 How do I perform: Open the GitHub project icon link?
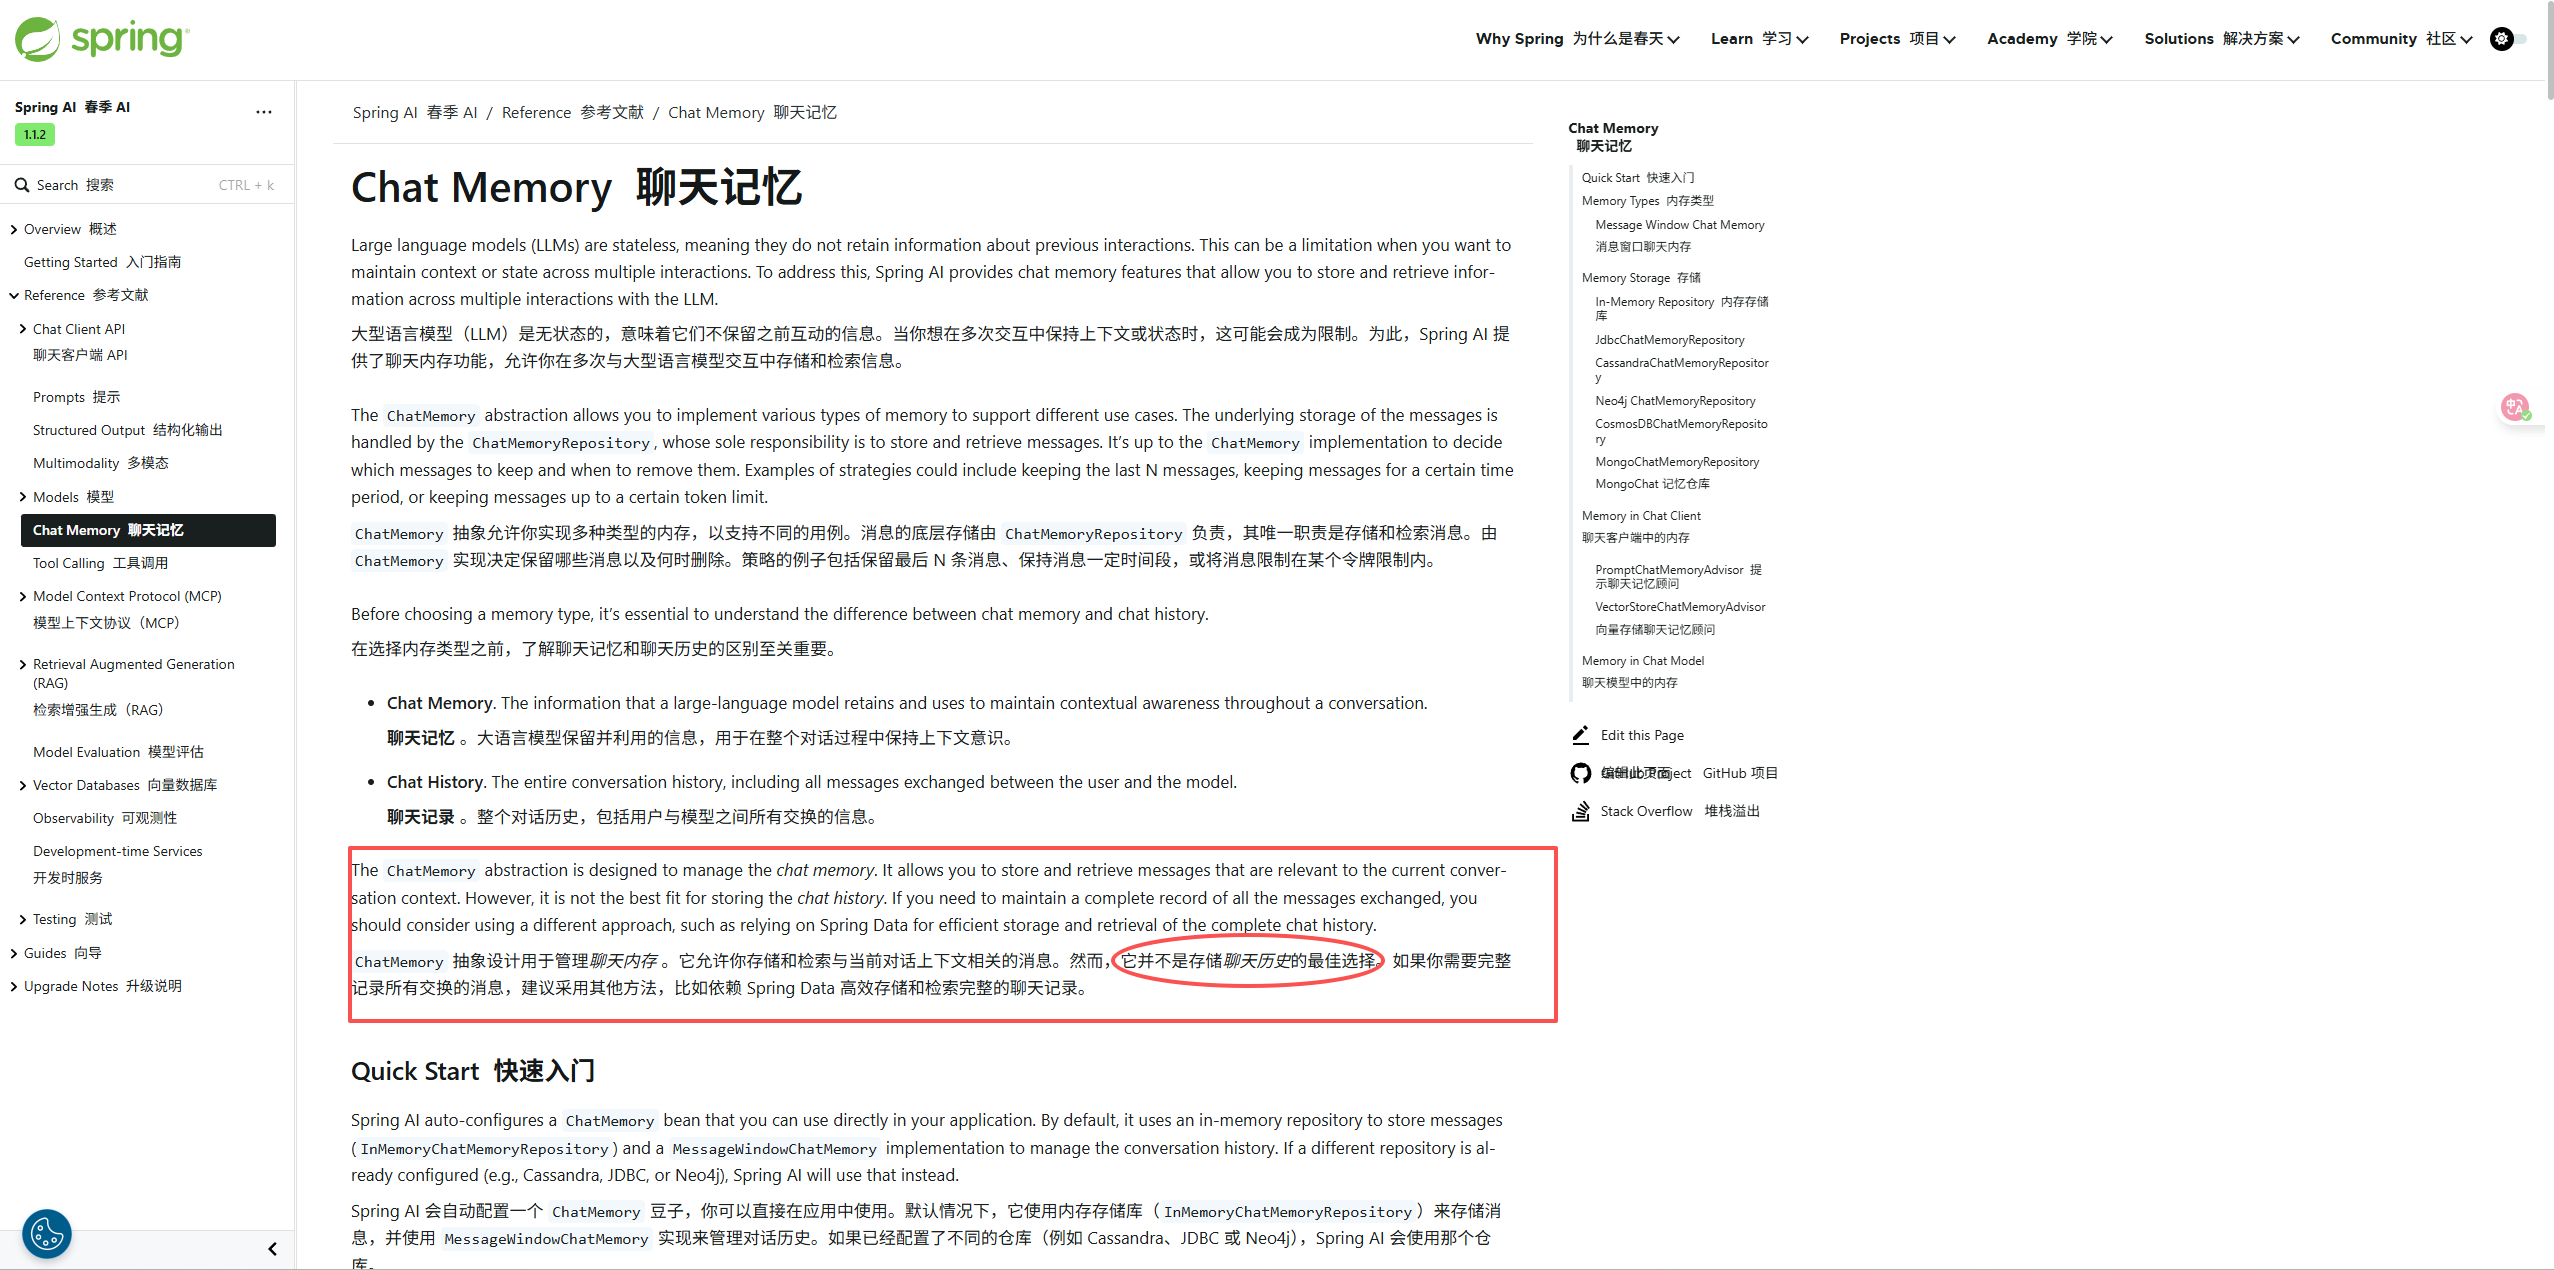(1580, 773)
